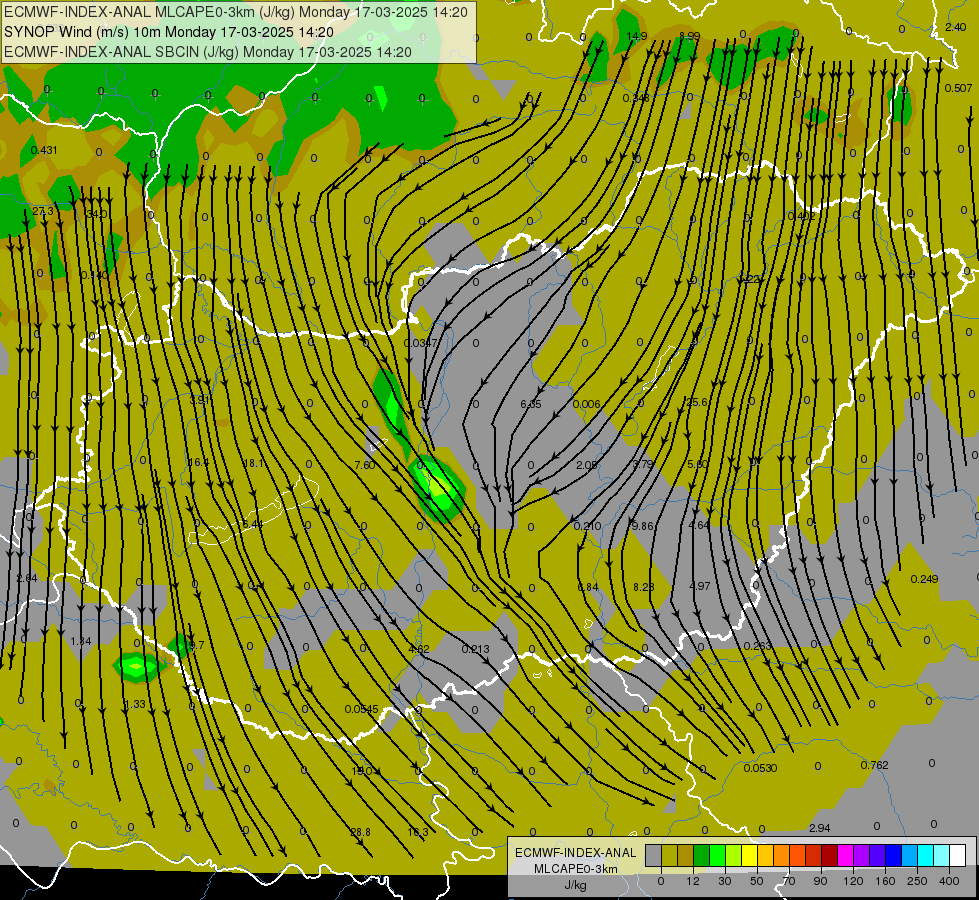Click the legend title MLCAPE0-3km
Screen dimensions: 979x900
tap(576, 869)
